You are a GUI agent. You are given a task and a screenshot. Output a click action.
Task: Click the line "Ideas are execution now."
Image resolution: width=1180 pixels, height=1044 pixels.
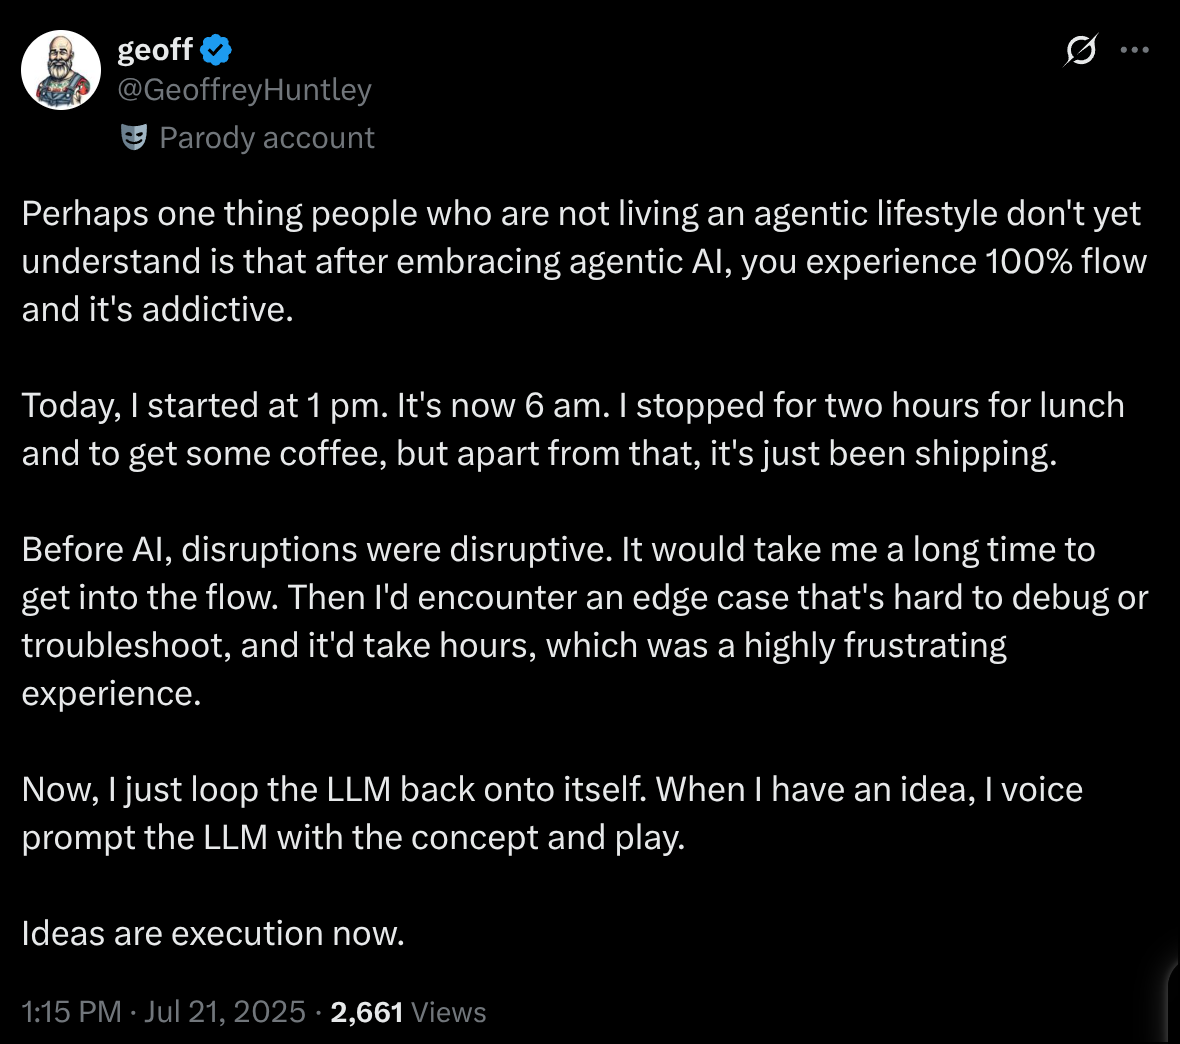click(x=213, y=933)
